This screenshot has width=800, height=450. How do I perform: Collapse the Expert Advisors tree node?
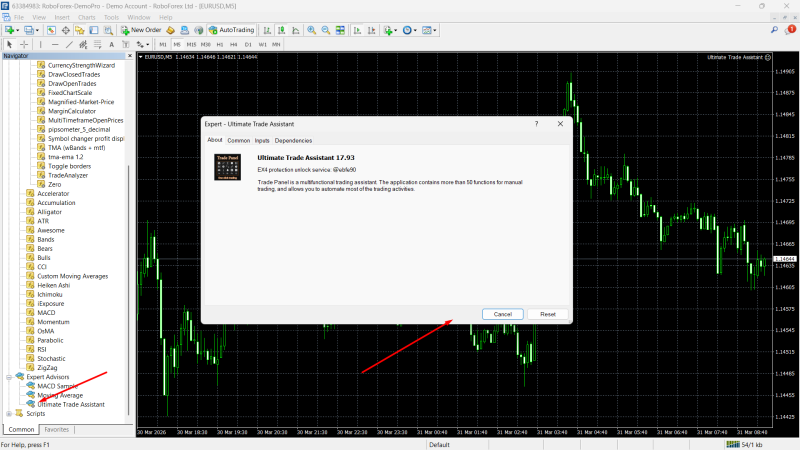9,377
